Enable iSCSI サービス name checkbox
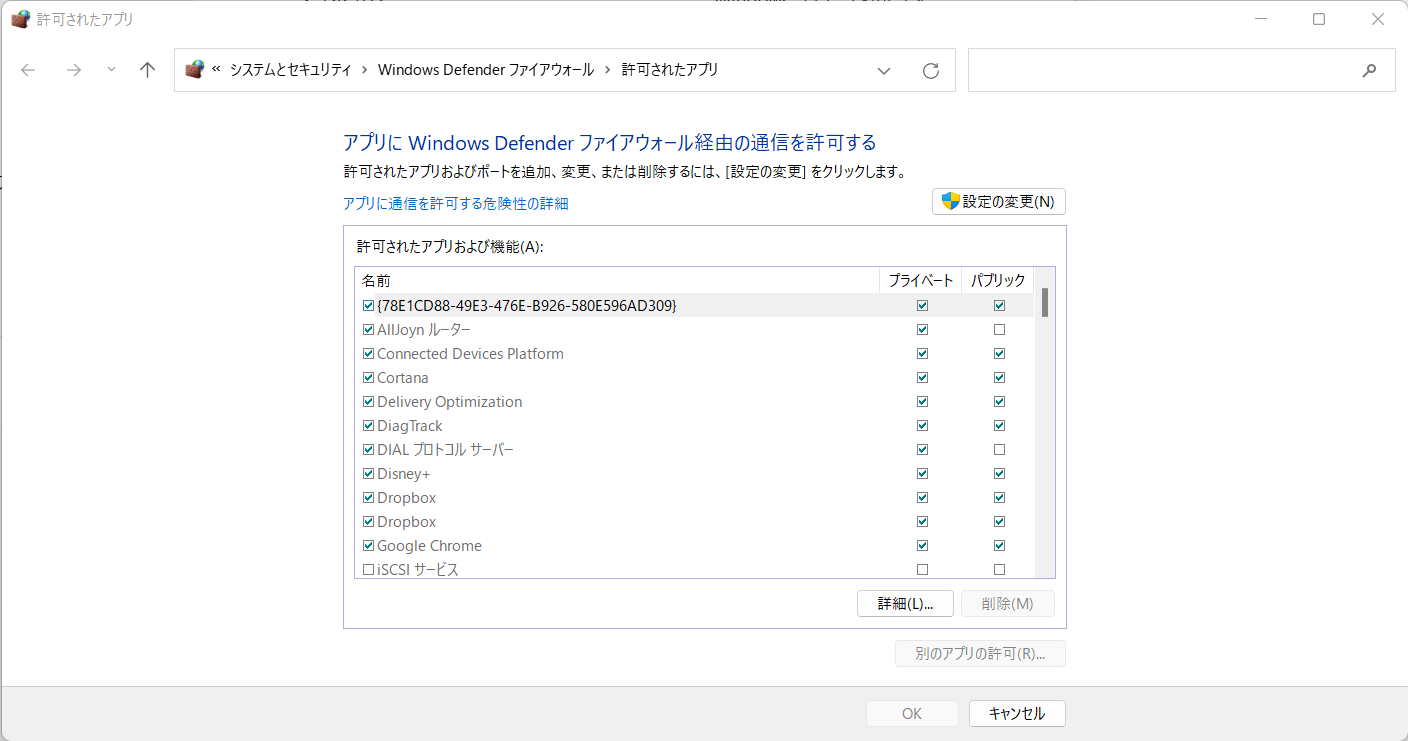The image size is (1408, 741). [368, 570]
